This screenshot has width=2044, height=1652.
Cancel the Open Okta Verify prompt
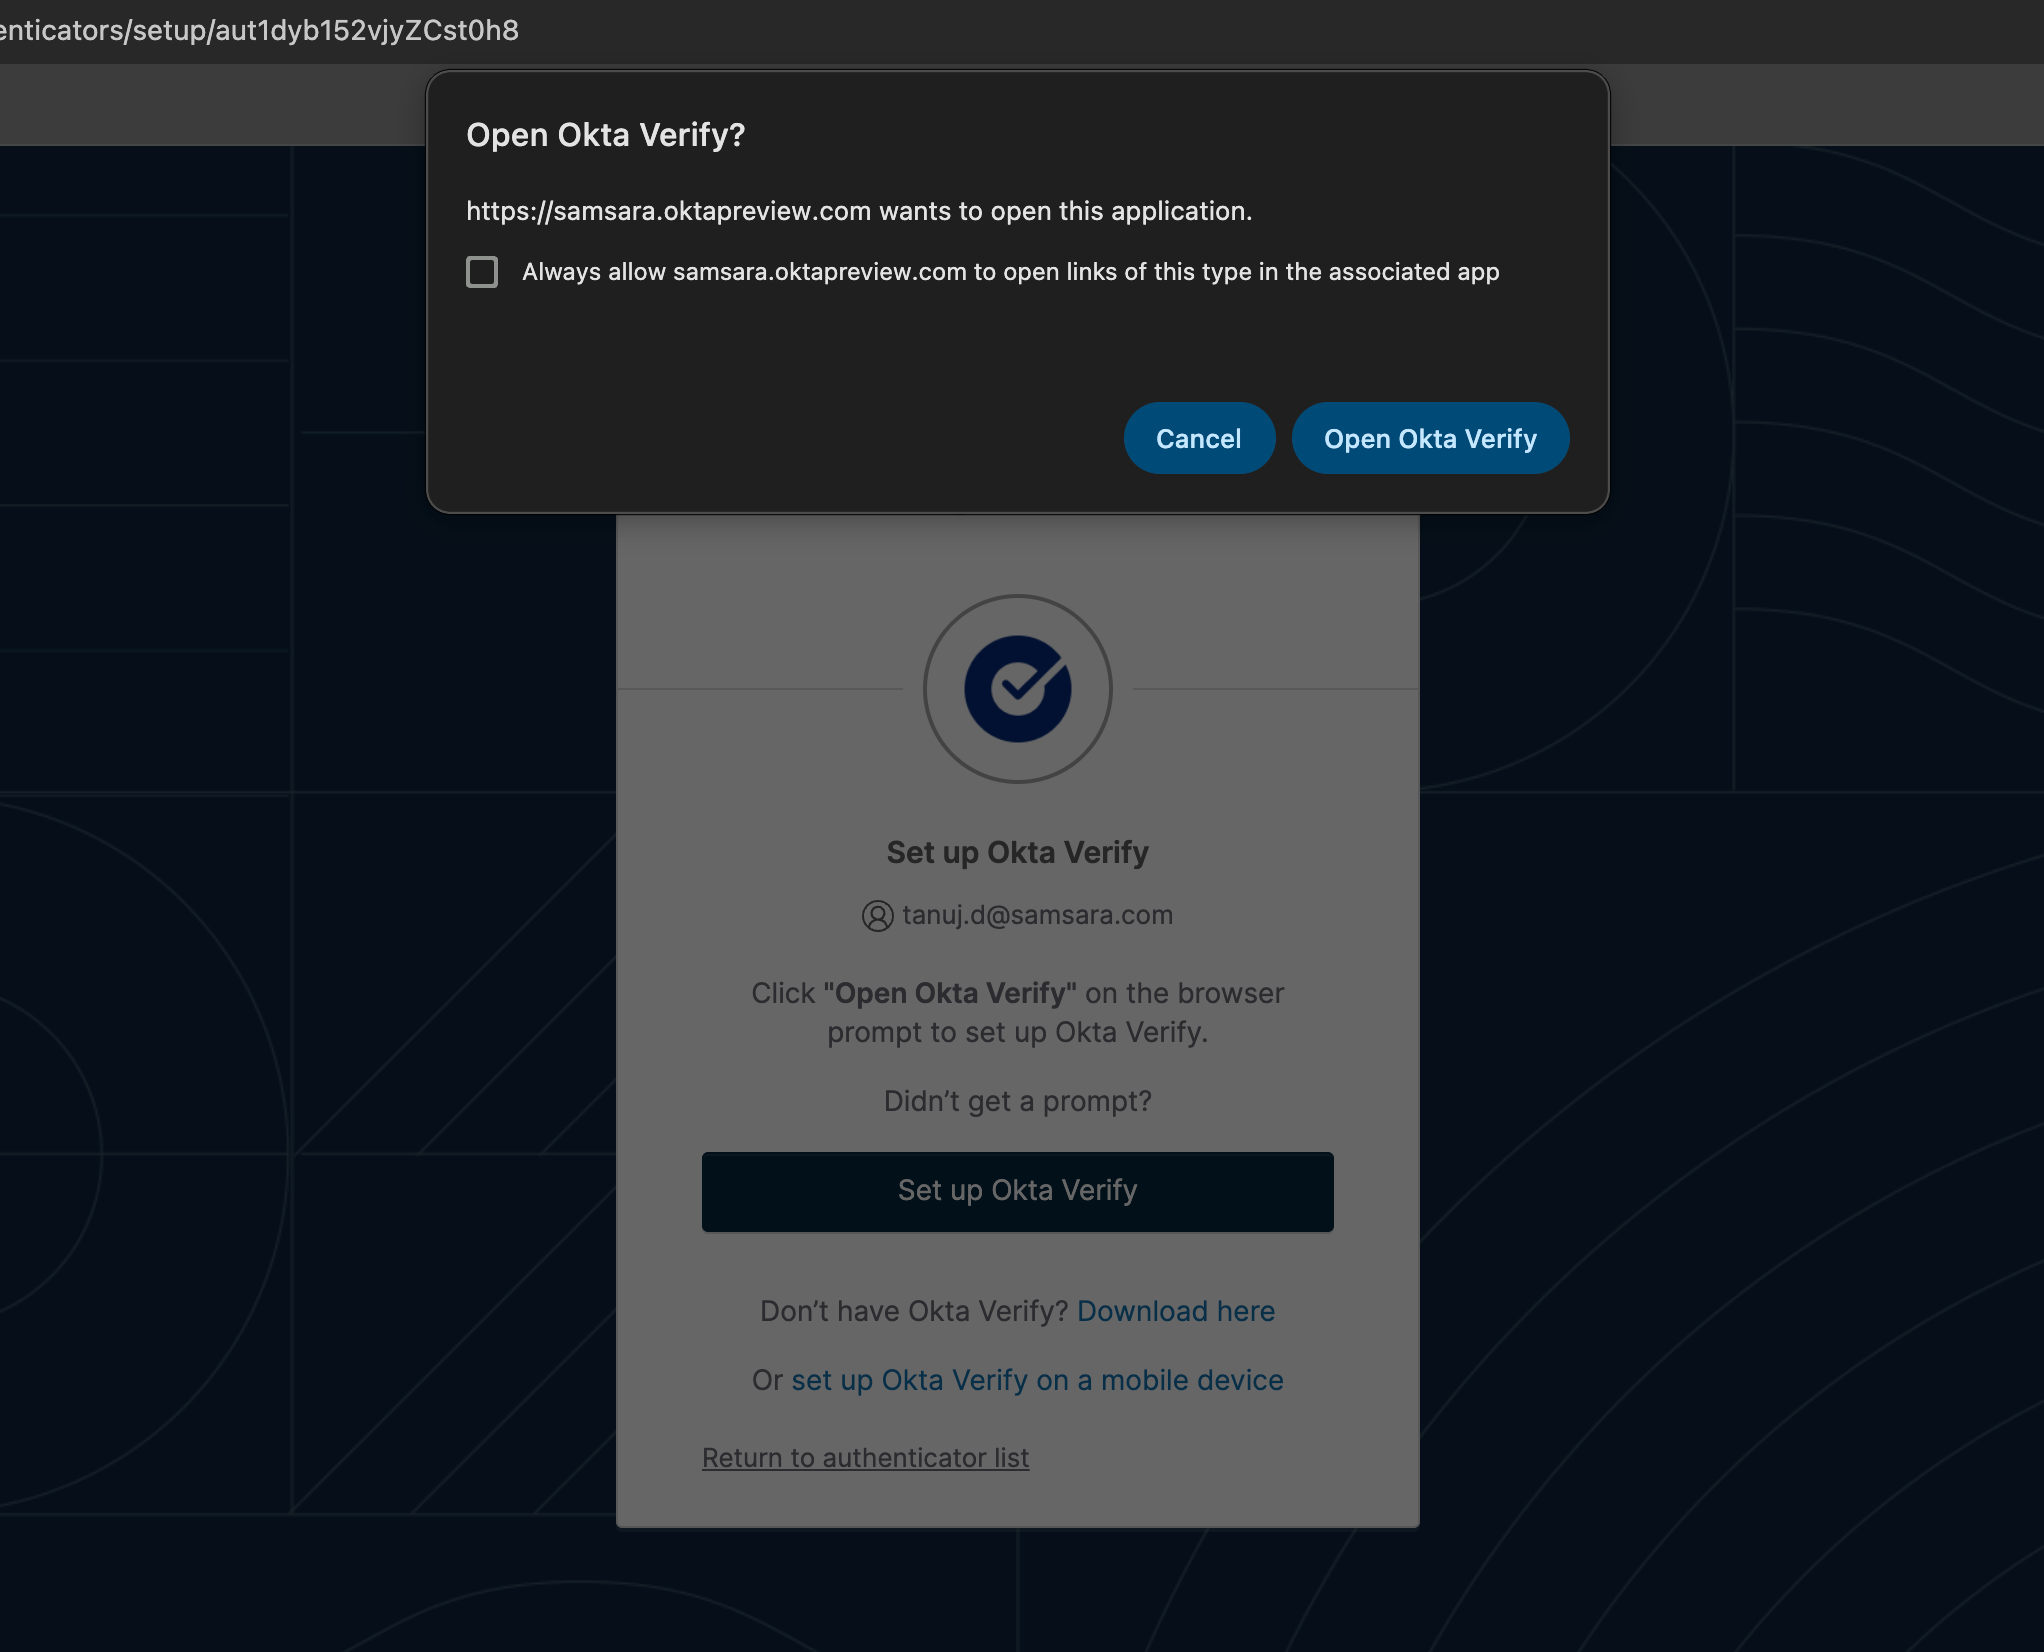coord(1198,438)
